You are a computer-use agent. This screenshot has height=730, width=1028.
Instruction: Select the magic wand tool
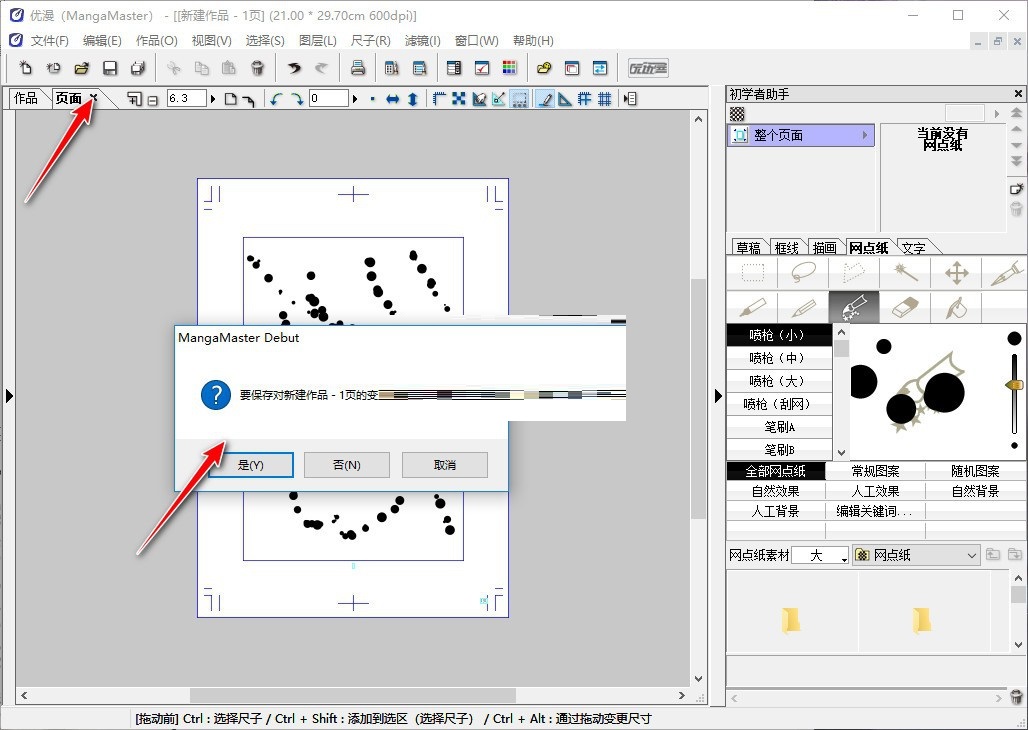905,272
